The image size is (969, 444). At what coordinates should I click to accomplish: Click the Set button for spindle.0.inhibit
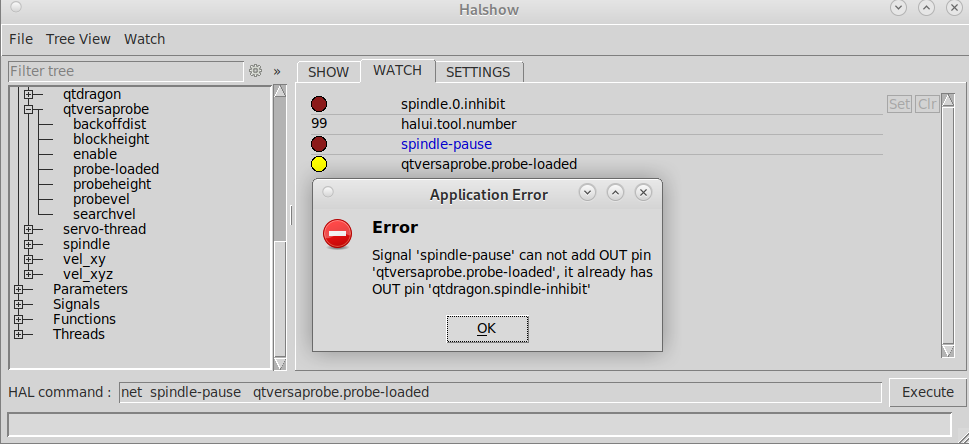pyautogui.click(x=899, y=104)
